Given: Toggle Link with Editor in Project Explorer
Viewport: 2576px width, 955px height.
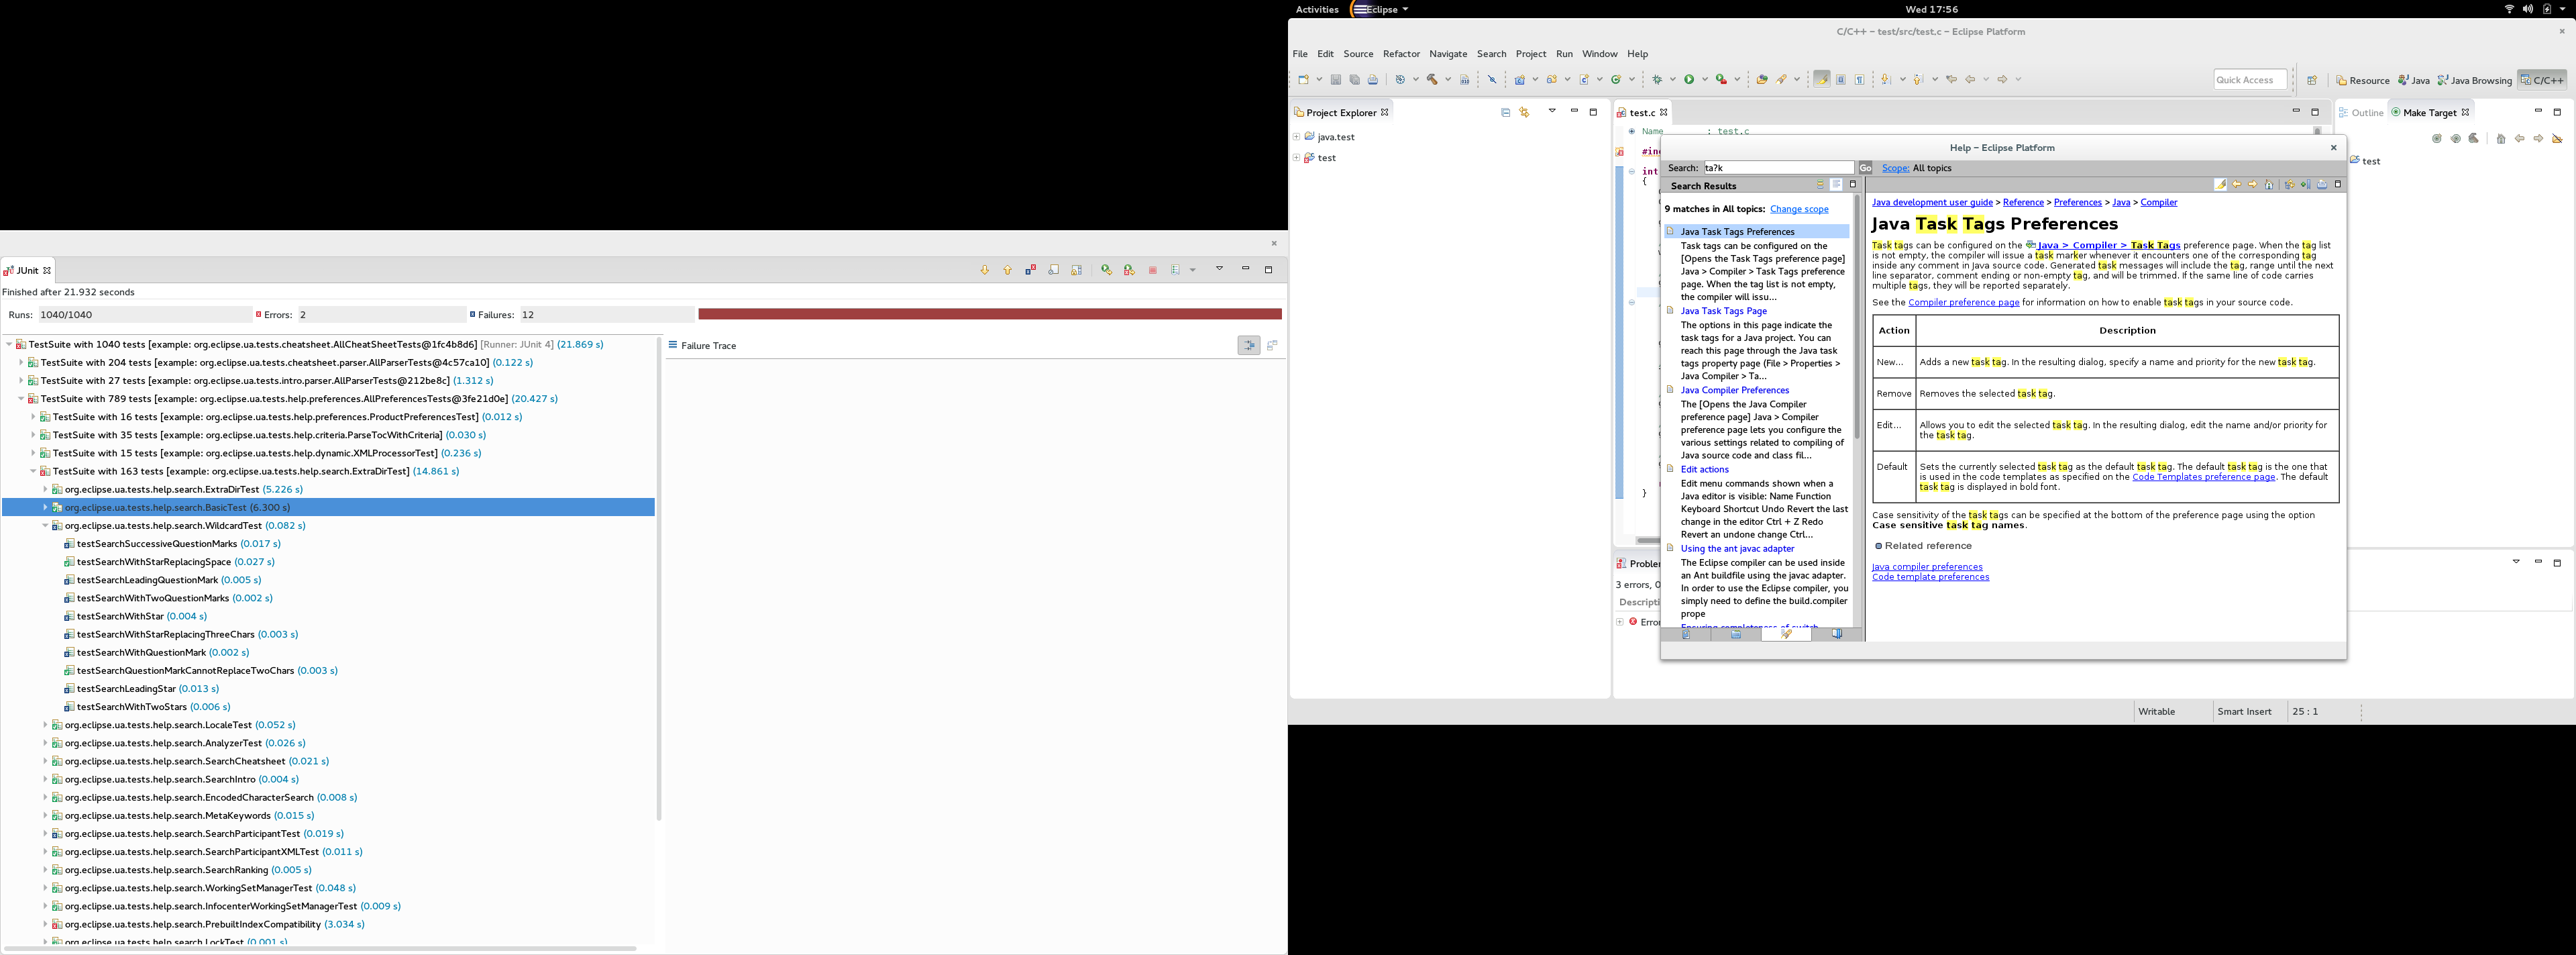Looking at the screenshot, I should coord(1524,112).
